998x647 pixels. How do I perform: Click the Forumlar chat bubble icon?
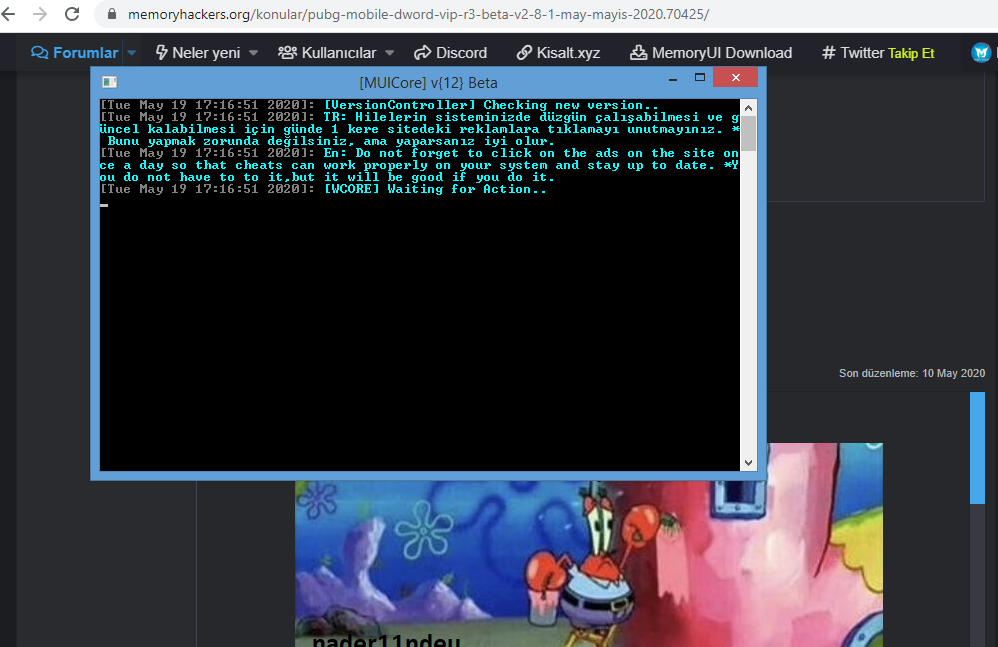39,53
